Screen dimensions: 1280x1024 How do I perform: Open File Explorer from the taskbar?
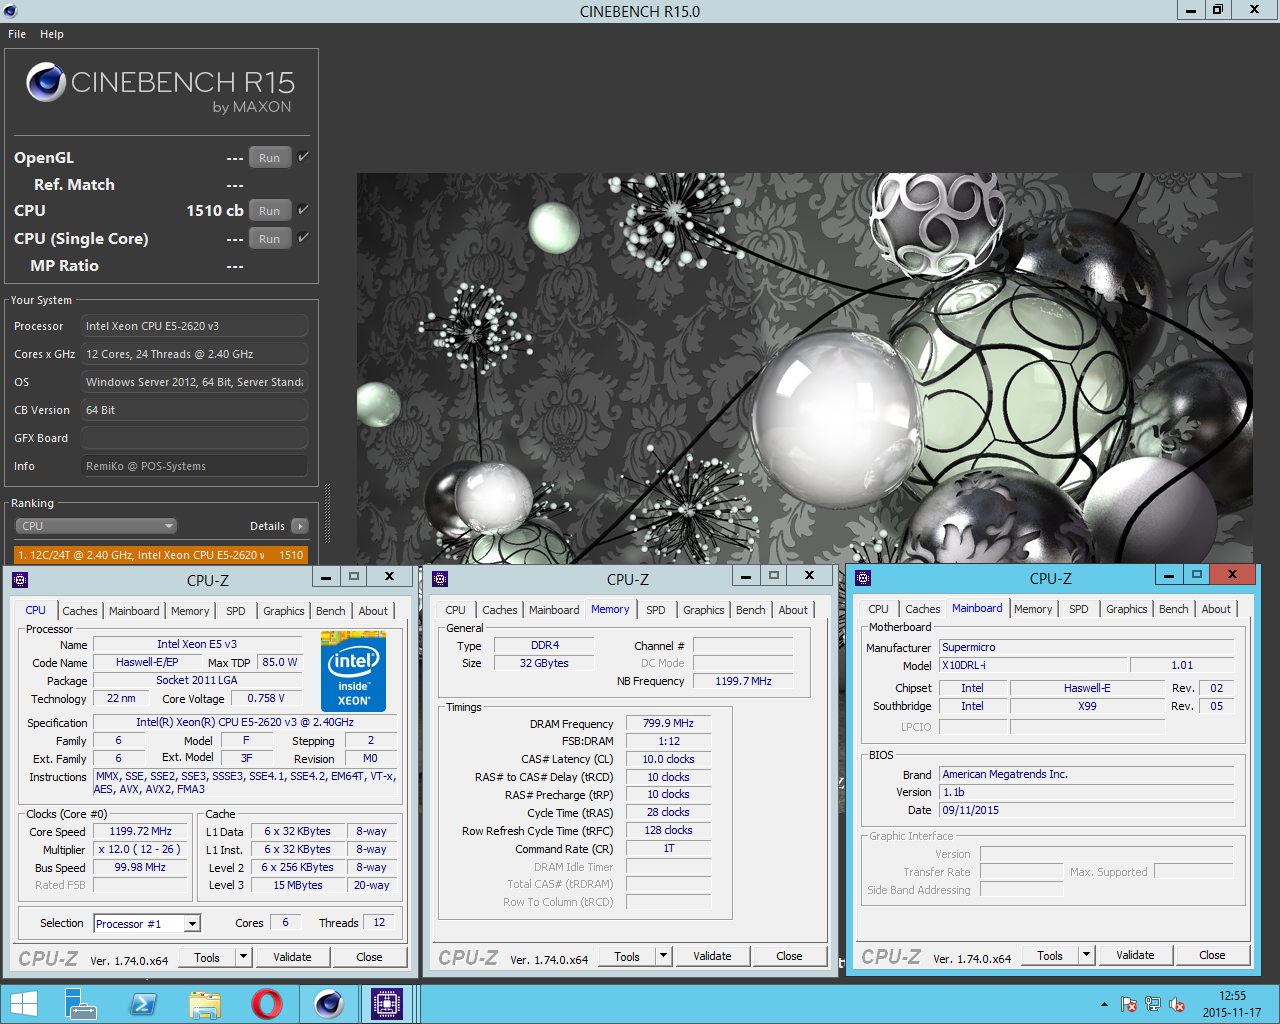pyautogui.click(x=205, y=1004)
